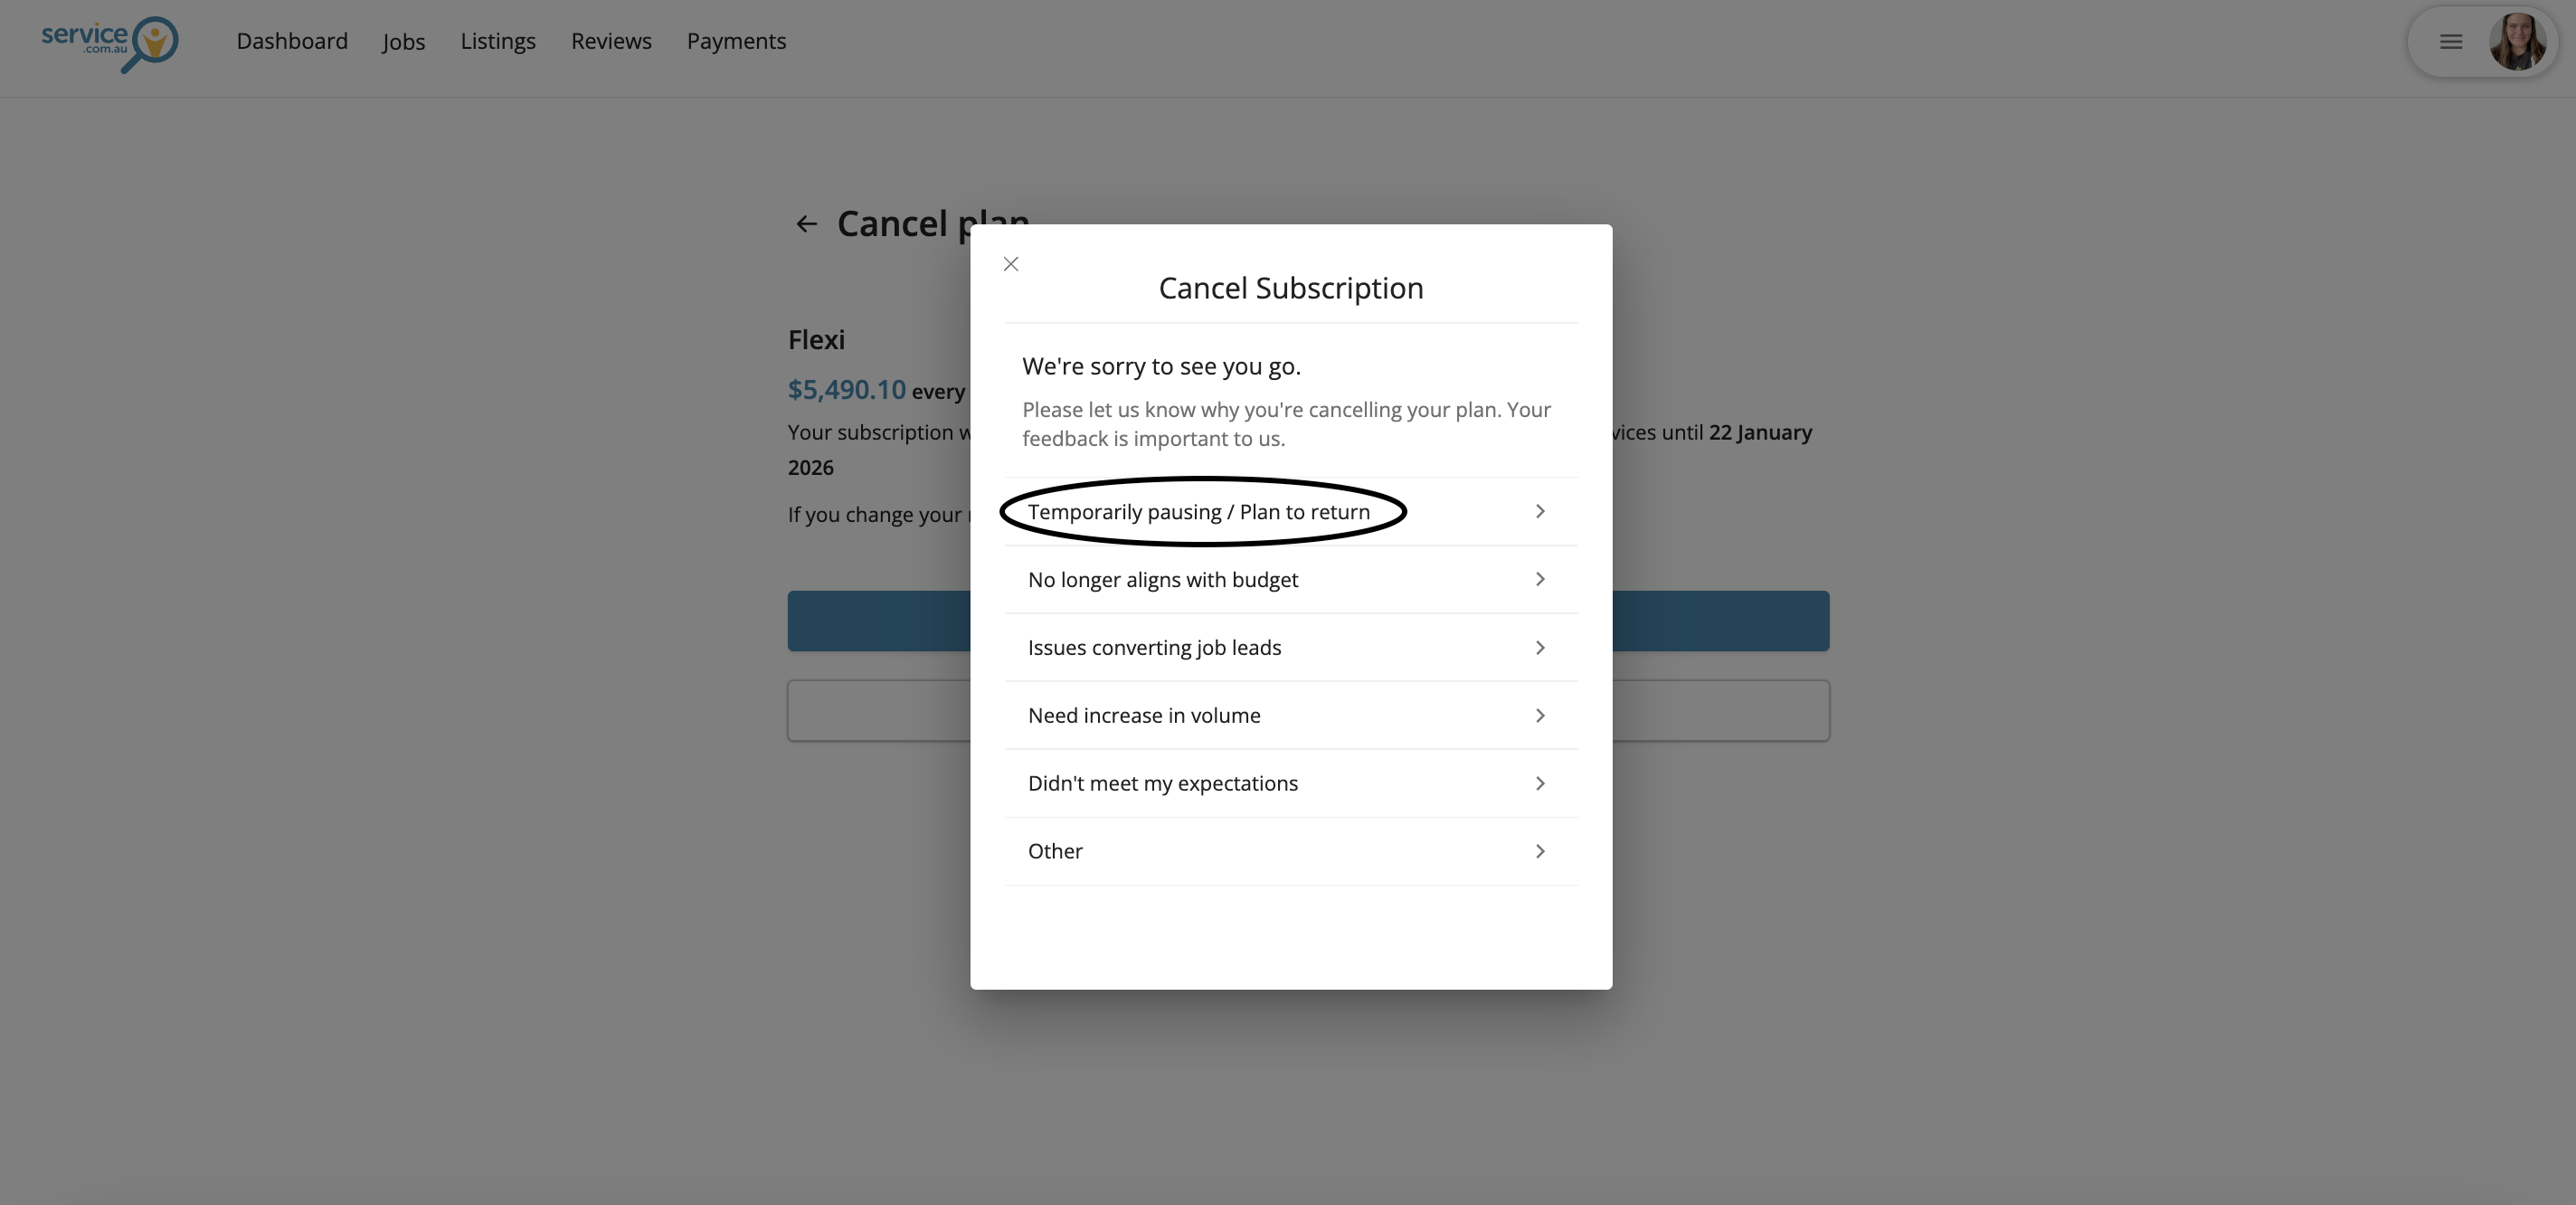The width and height of the screenshot is (2576, 1205).
Task: Click arrow icon for Didn't meet my expectations
Action: 1540,784
